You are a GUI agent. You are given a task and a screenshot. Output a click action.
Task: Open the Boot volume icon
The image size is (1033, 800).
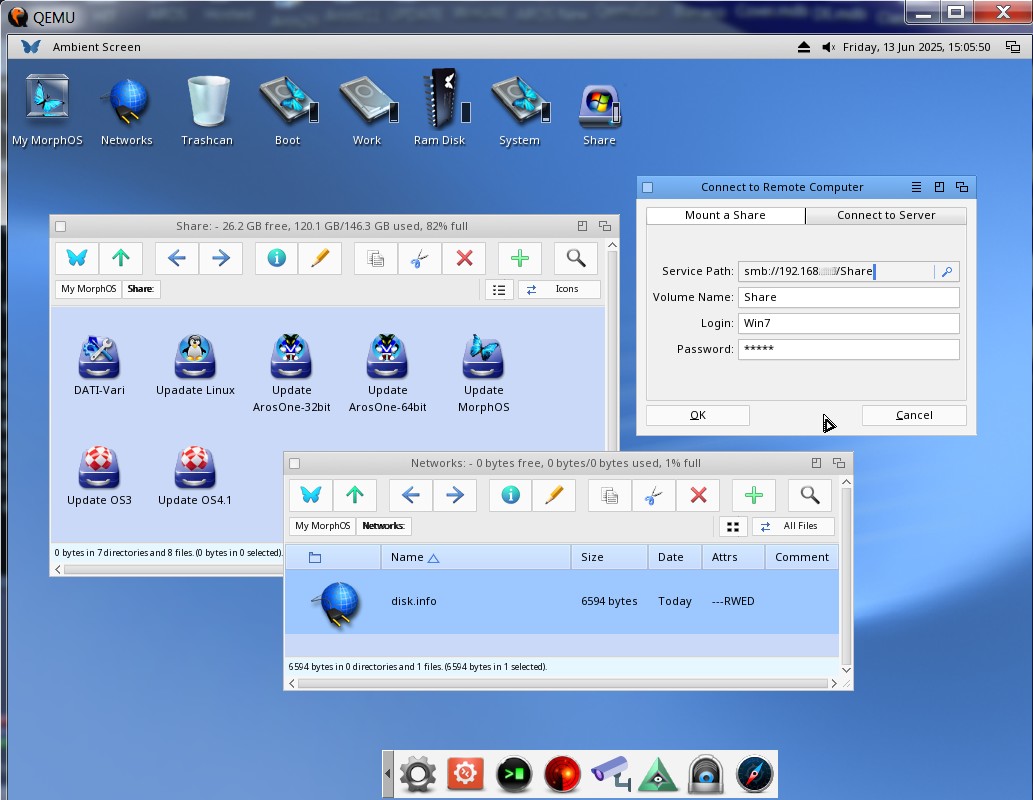point(288,109)
